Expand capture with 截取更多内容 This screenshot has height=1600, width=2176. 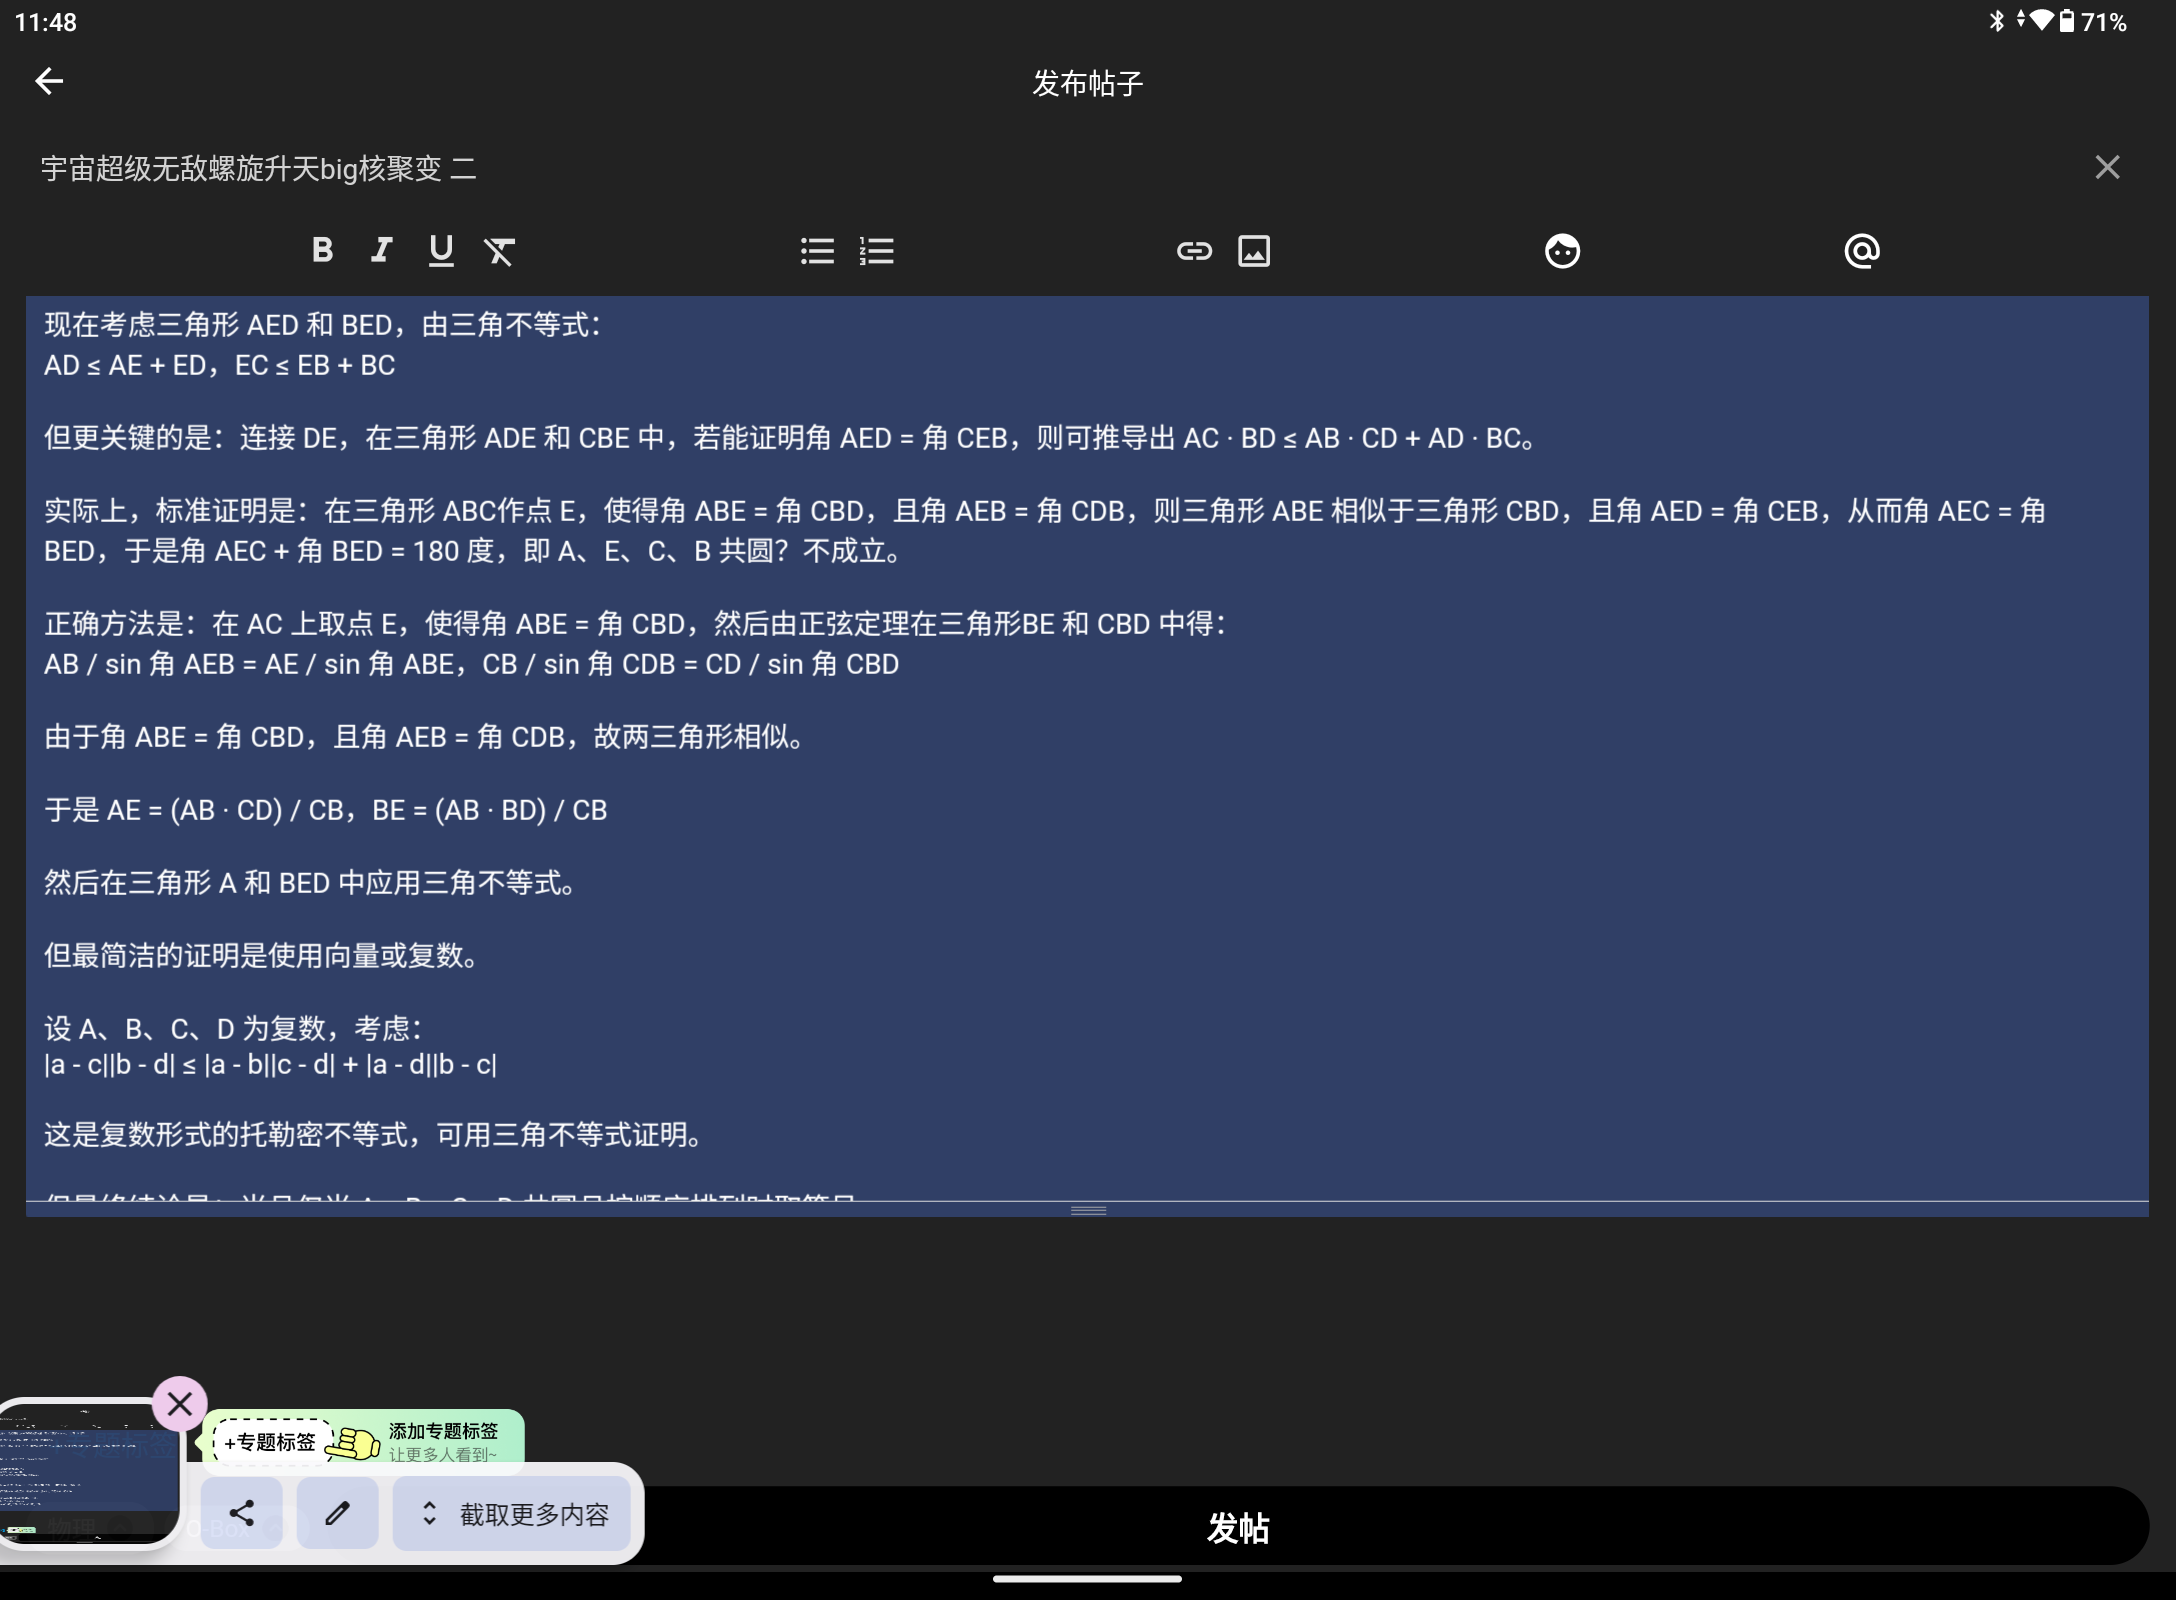point(513,1514)
